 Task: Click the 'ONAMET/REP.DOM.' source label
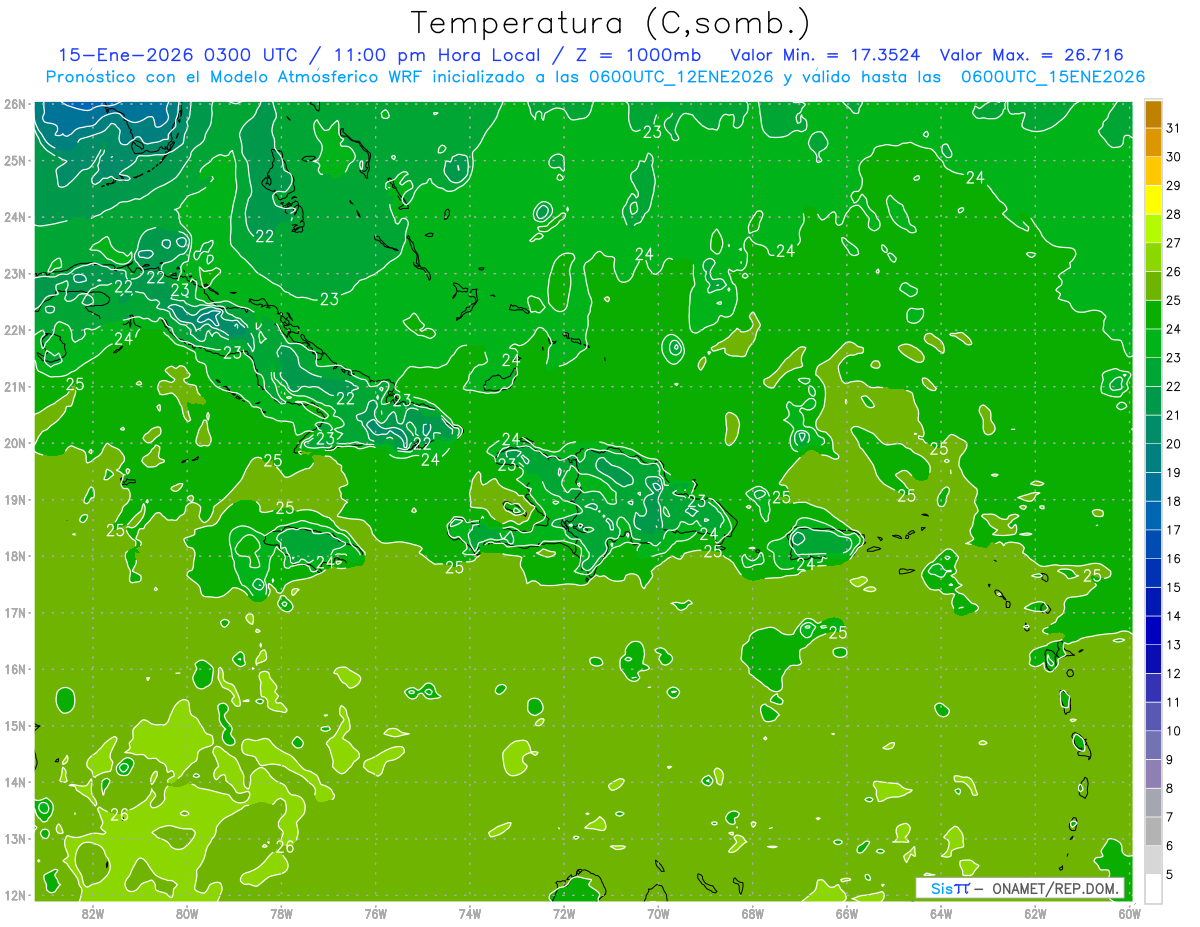point(1054,888)
